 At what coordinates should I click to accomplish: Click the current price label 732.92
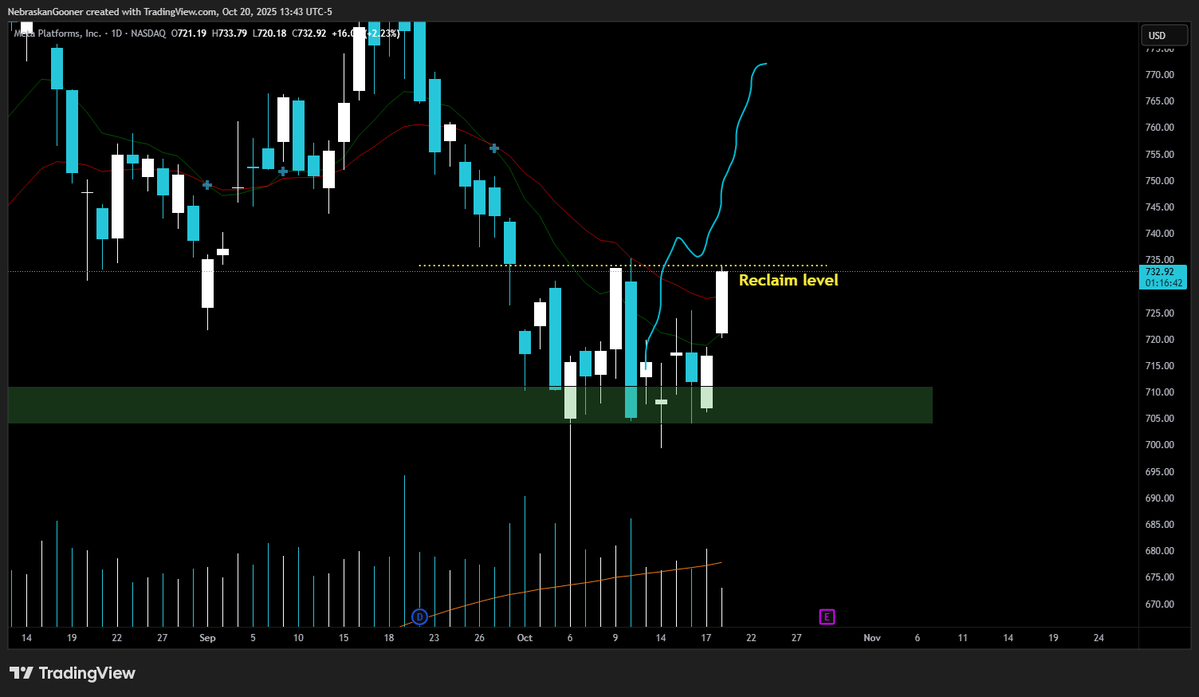tap(1159, 272)
